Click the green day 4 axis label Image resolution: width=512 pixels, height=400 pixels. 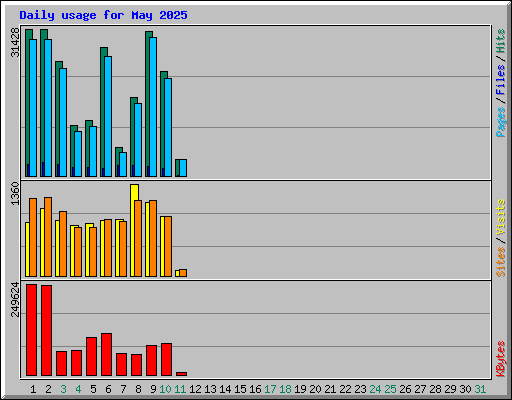pos(78,389)
